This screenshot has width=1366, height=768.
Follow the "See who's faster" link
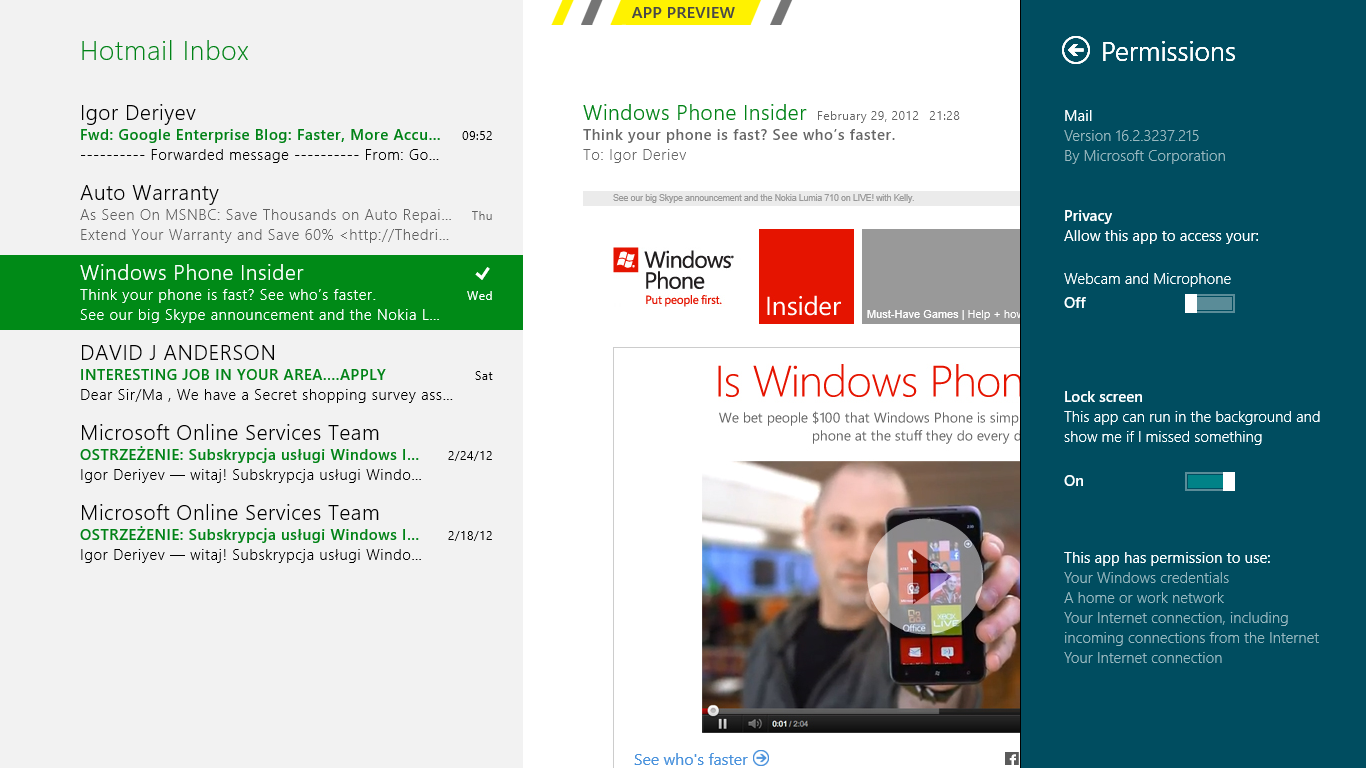691,759
